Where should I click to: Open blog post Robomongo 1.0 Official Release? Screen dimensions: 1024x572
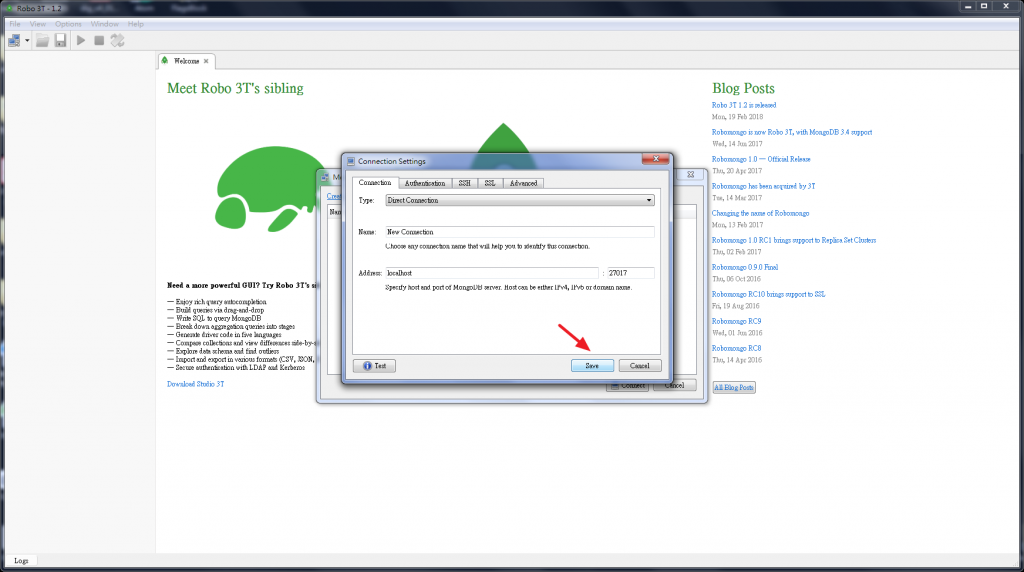pyautogui.click(x=761, y=159)
